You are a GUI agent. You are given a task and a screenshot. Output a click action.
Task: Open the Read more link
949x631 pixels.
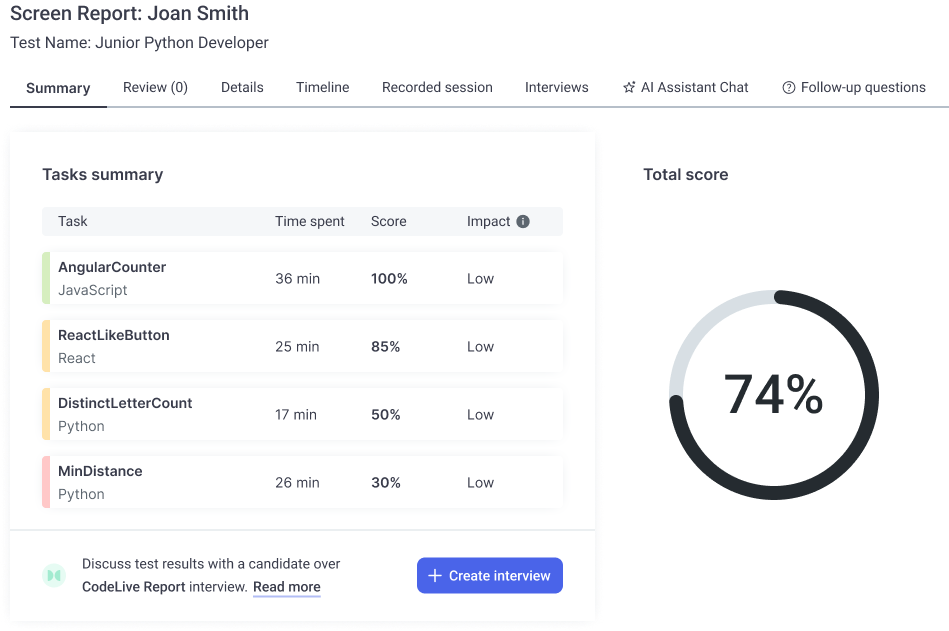pyautogui.click(x=287, y=587)
